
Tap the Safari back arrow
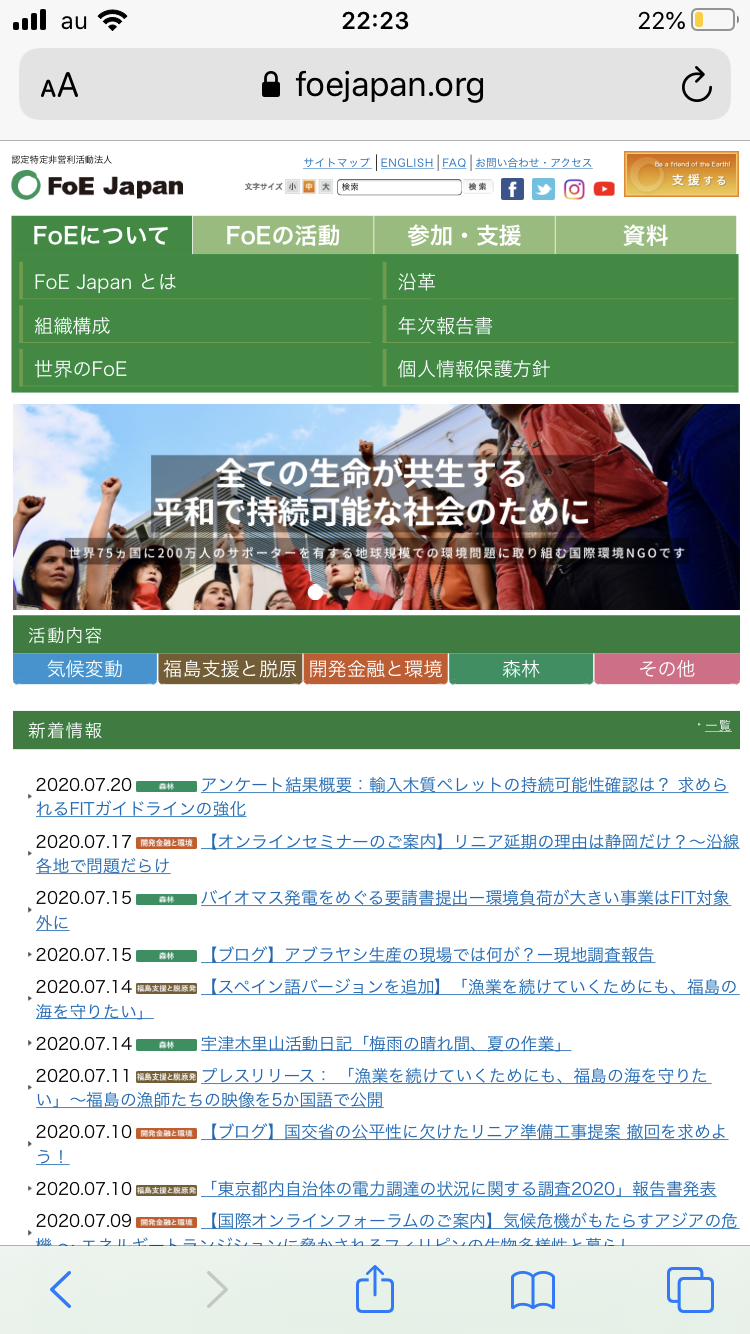61,1289
